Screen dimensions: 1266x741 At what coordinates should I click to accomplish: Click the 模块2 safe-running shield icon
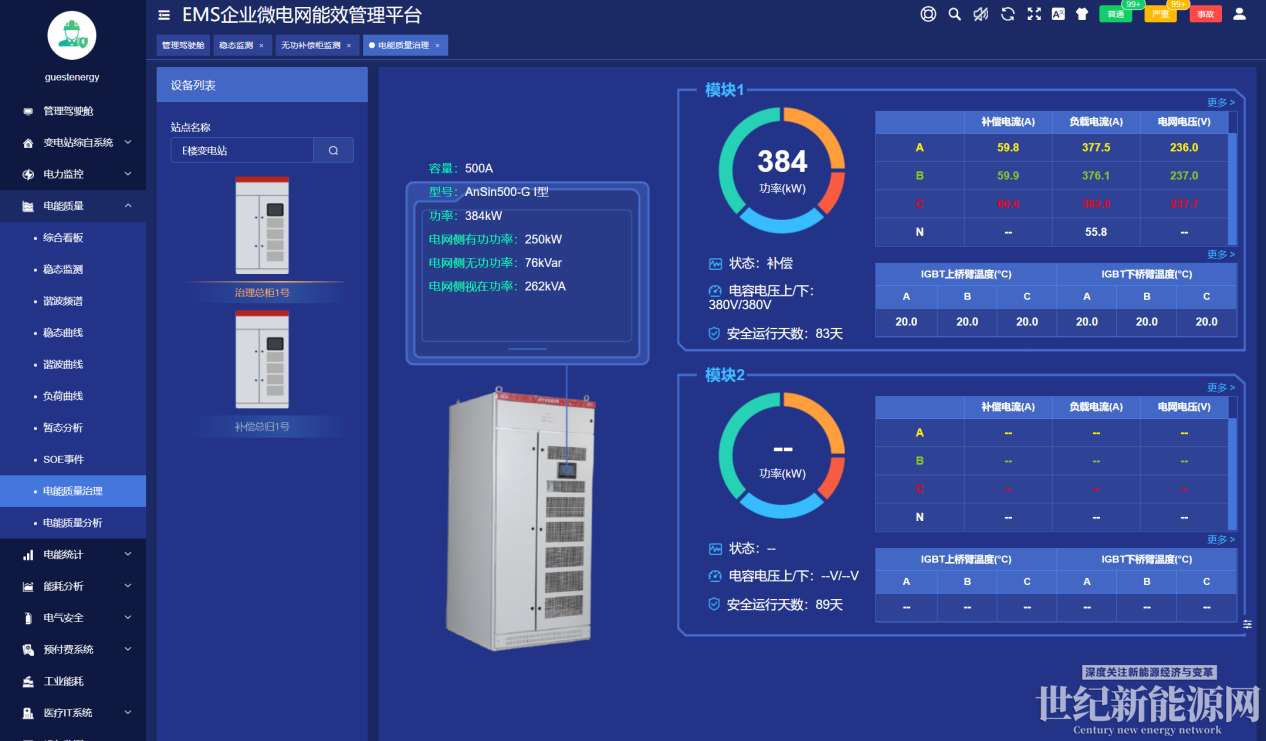[714, 604]
